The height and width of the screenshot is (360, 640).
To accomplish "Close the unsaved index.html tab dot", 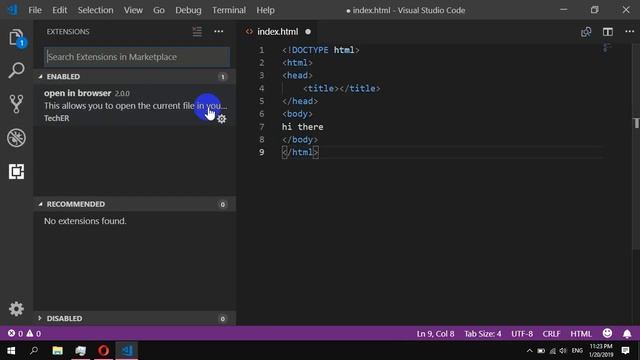I will pyautogui.click(x=308, y=32).
